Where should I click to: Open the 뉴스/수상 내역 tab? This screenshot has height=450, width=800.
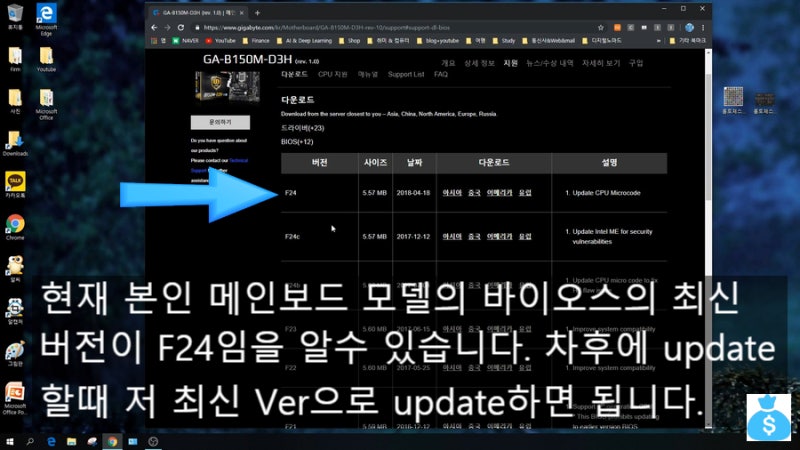(x=549, y=63)
